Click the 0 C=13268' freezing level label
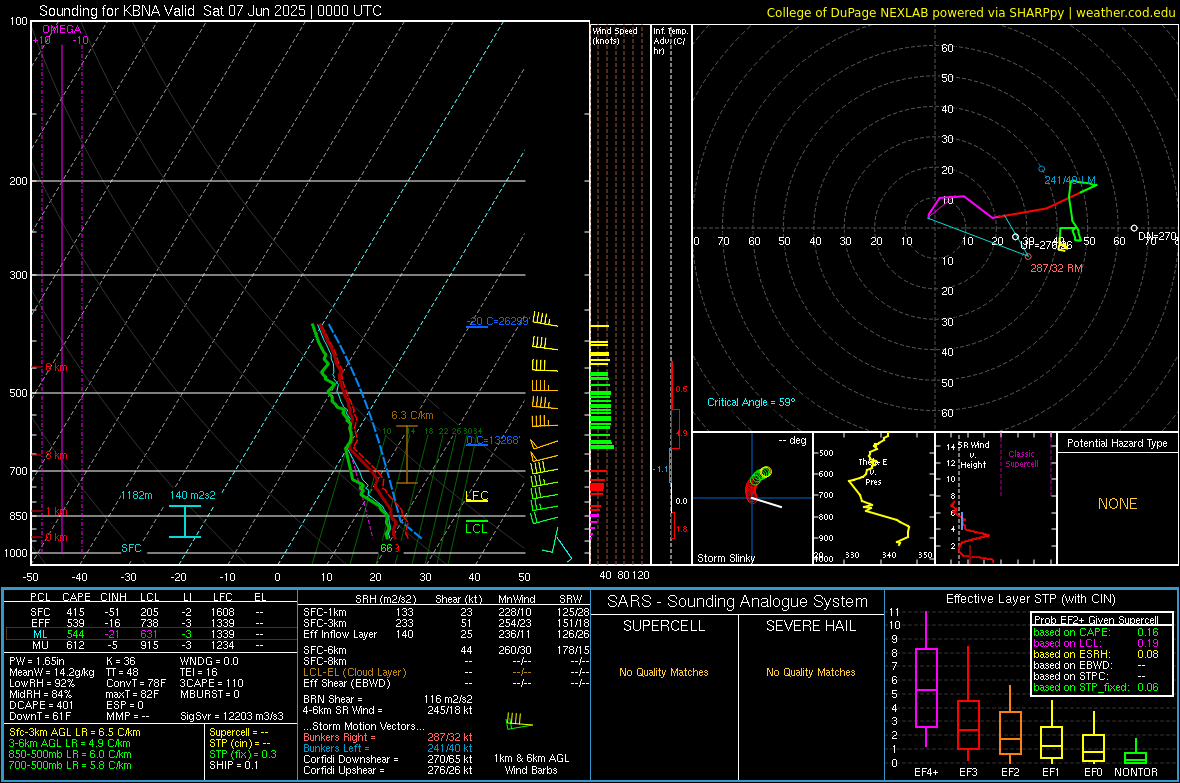 click(492, 440)
